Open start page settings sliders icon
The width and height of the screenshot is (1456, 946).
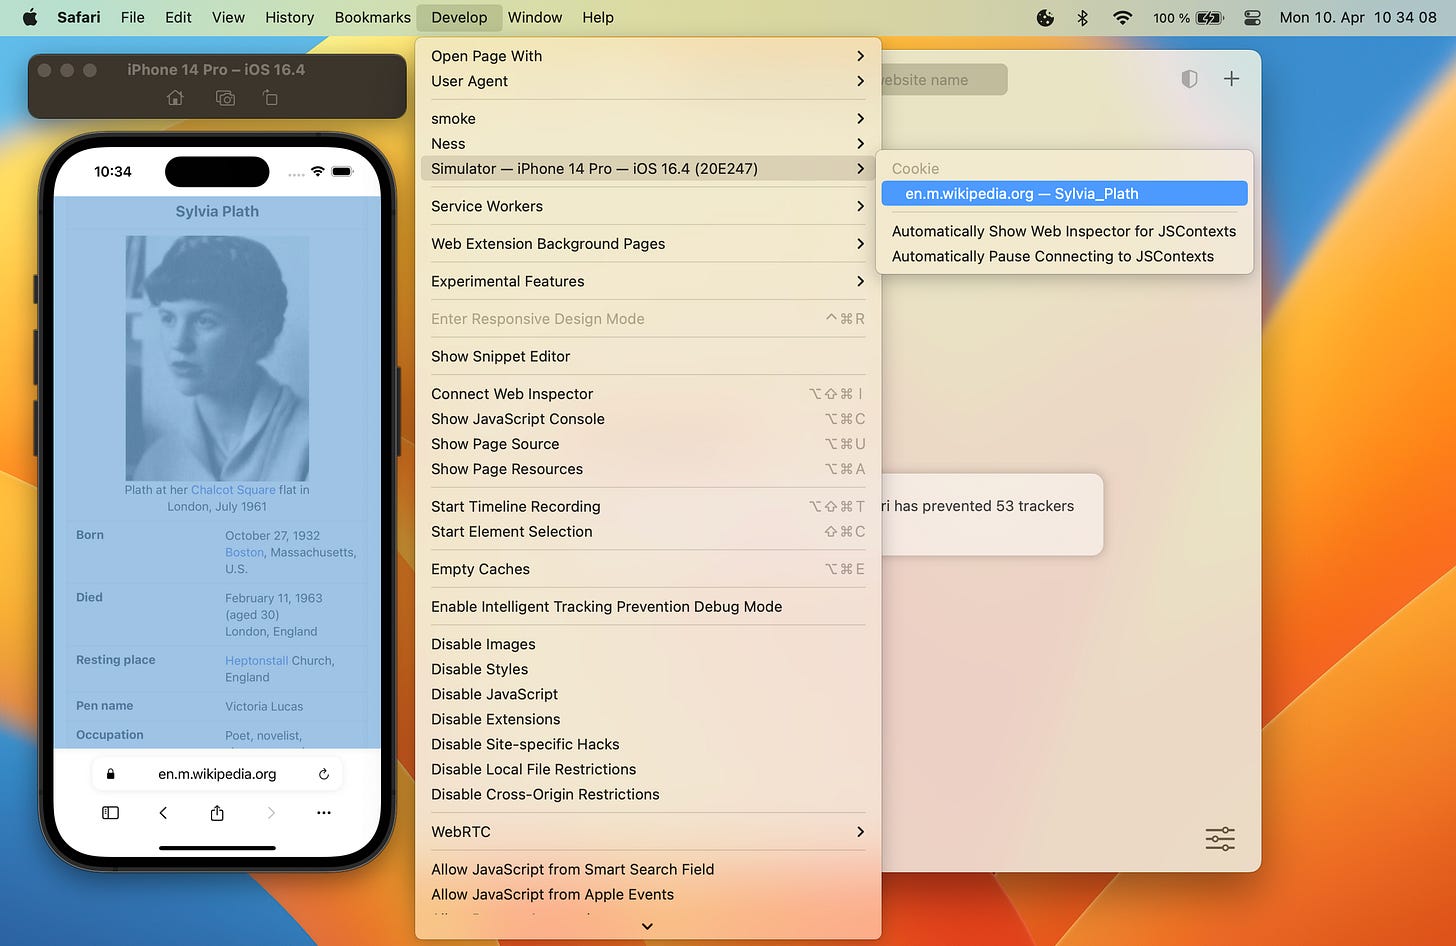coord(1220,838)
